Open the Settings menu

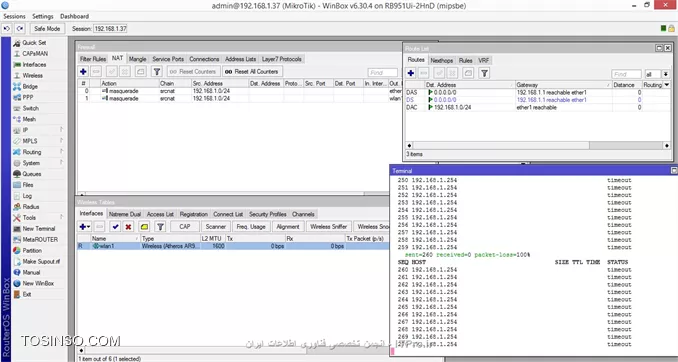tap(43, 16)
